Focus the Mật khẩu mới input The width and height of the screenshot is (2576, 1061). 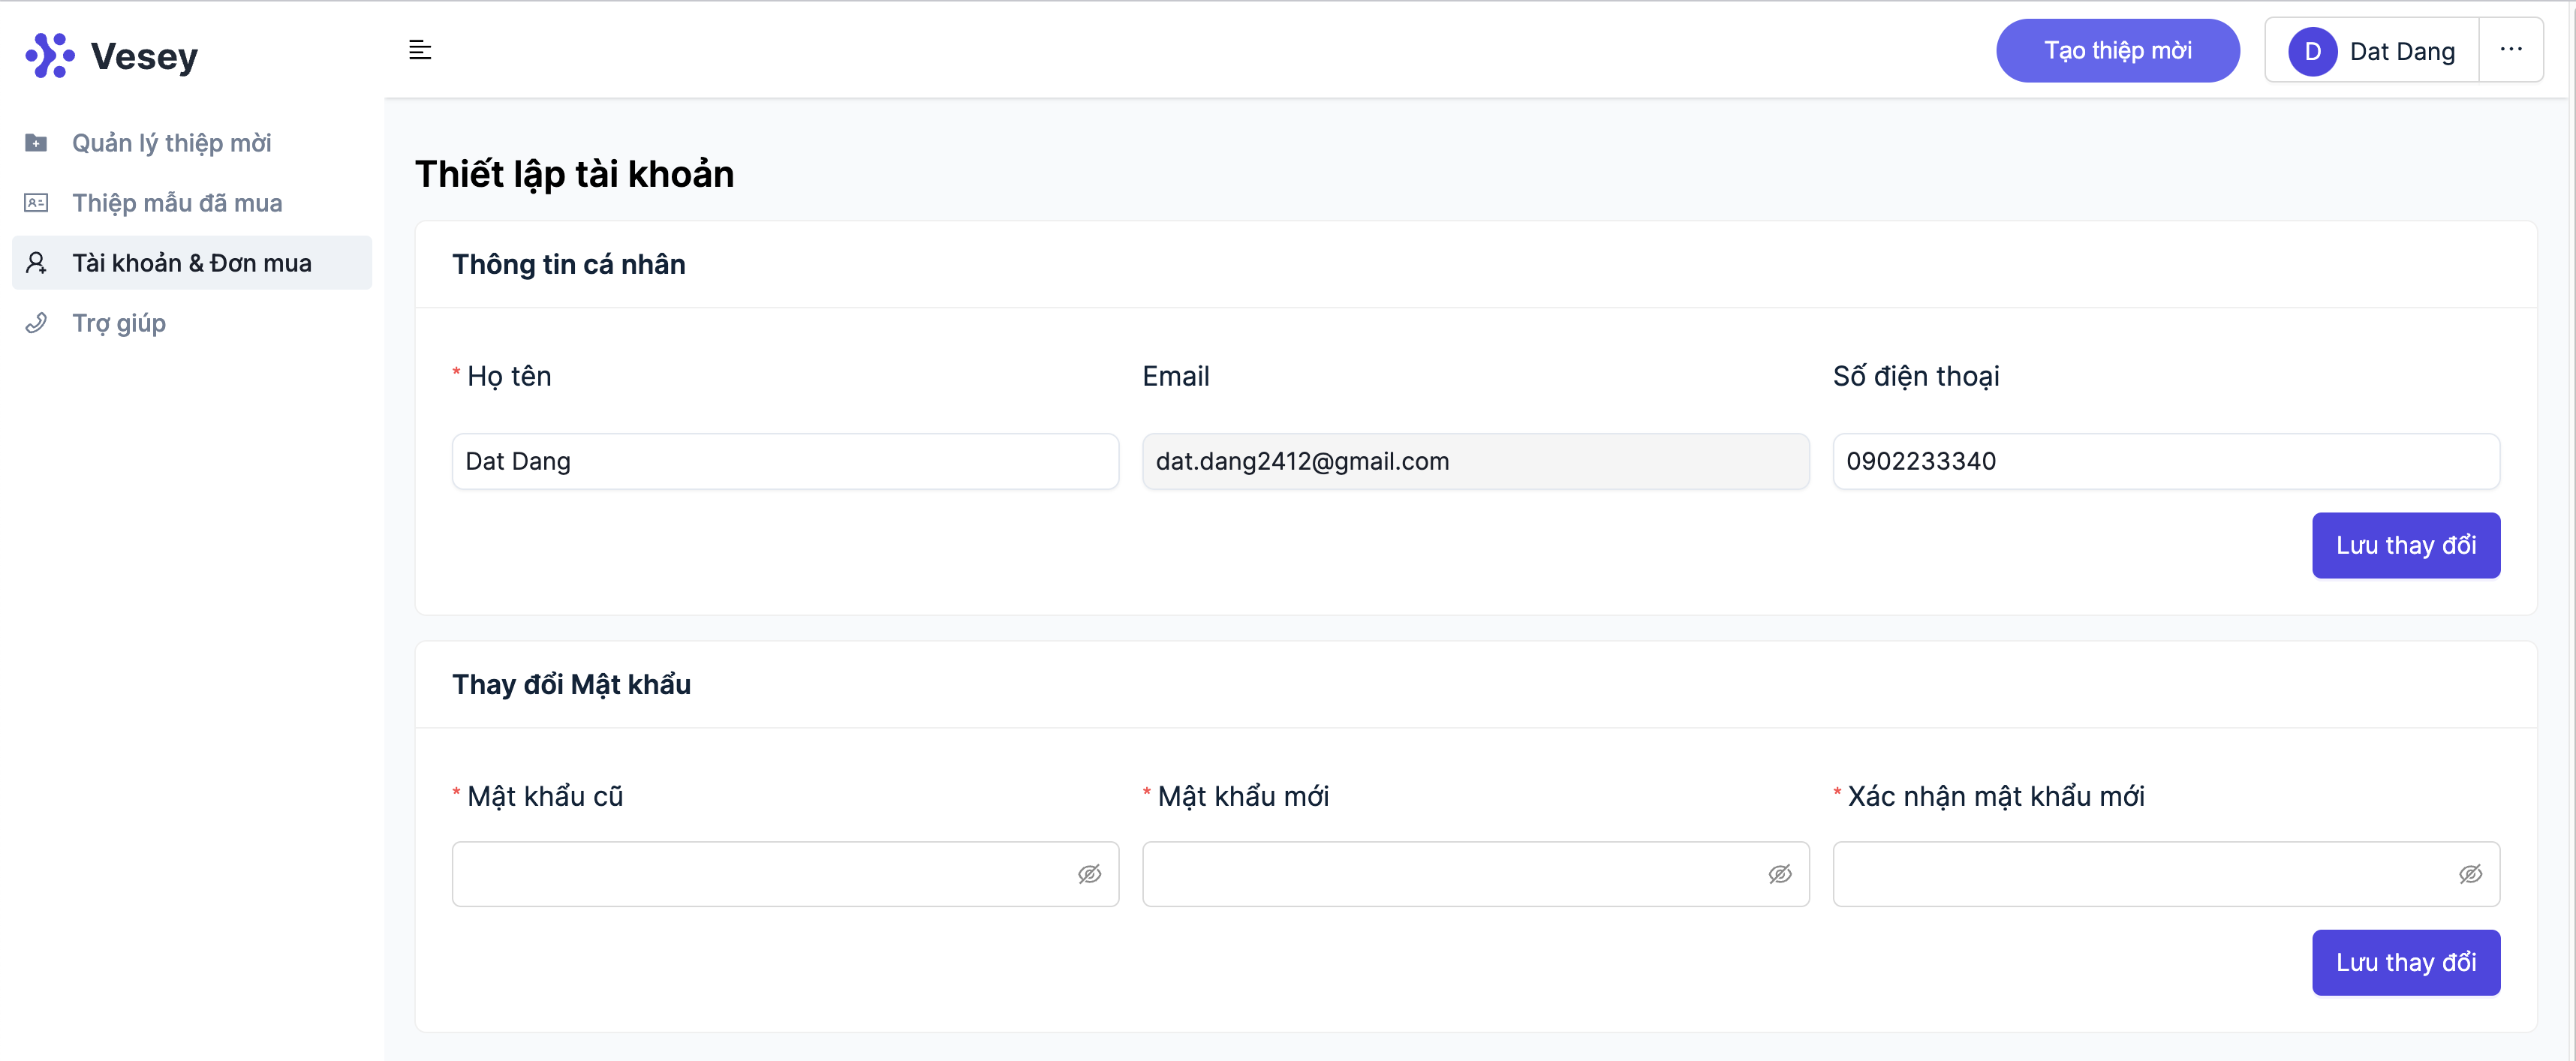click(x=1476, y=874)
